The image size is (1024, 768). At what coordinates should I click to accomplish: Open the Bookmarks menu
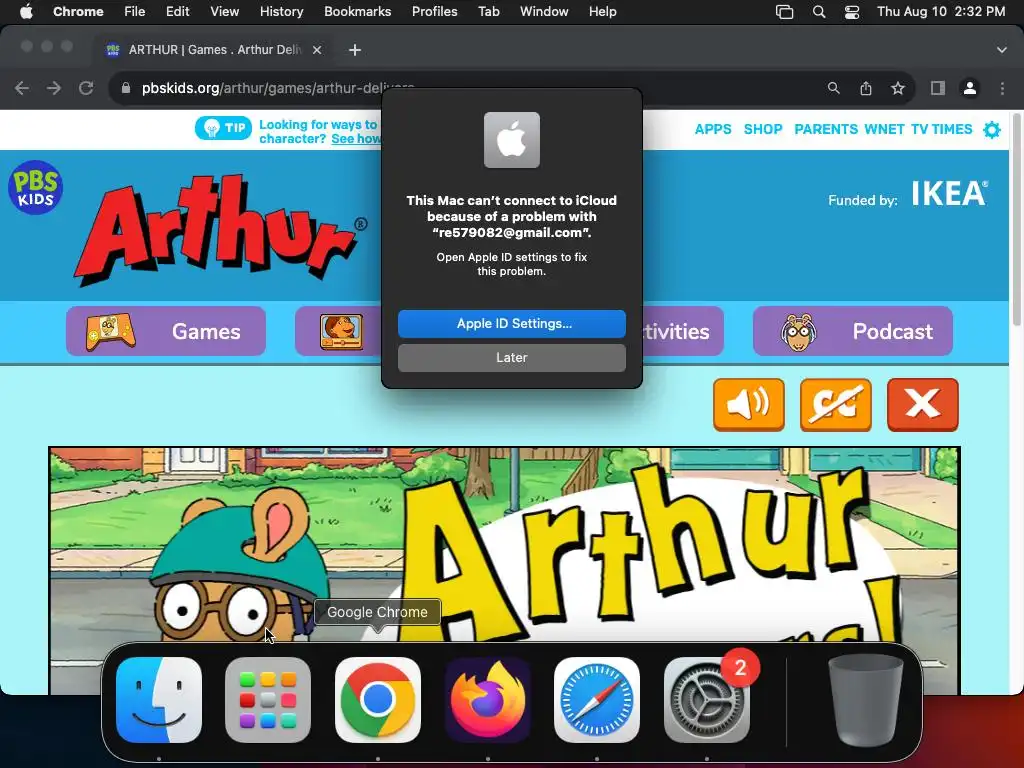tap(357, 11)
